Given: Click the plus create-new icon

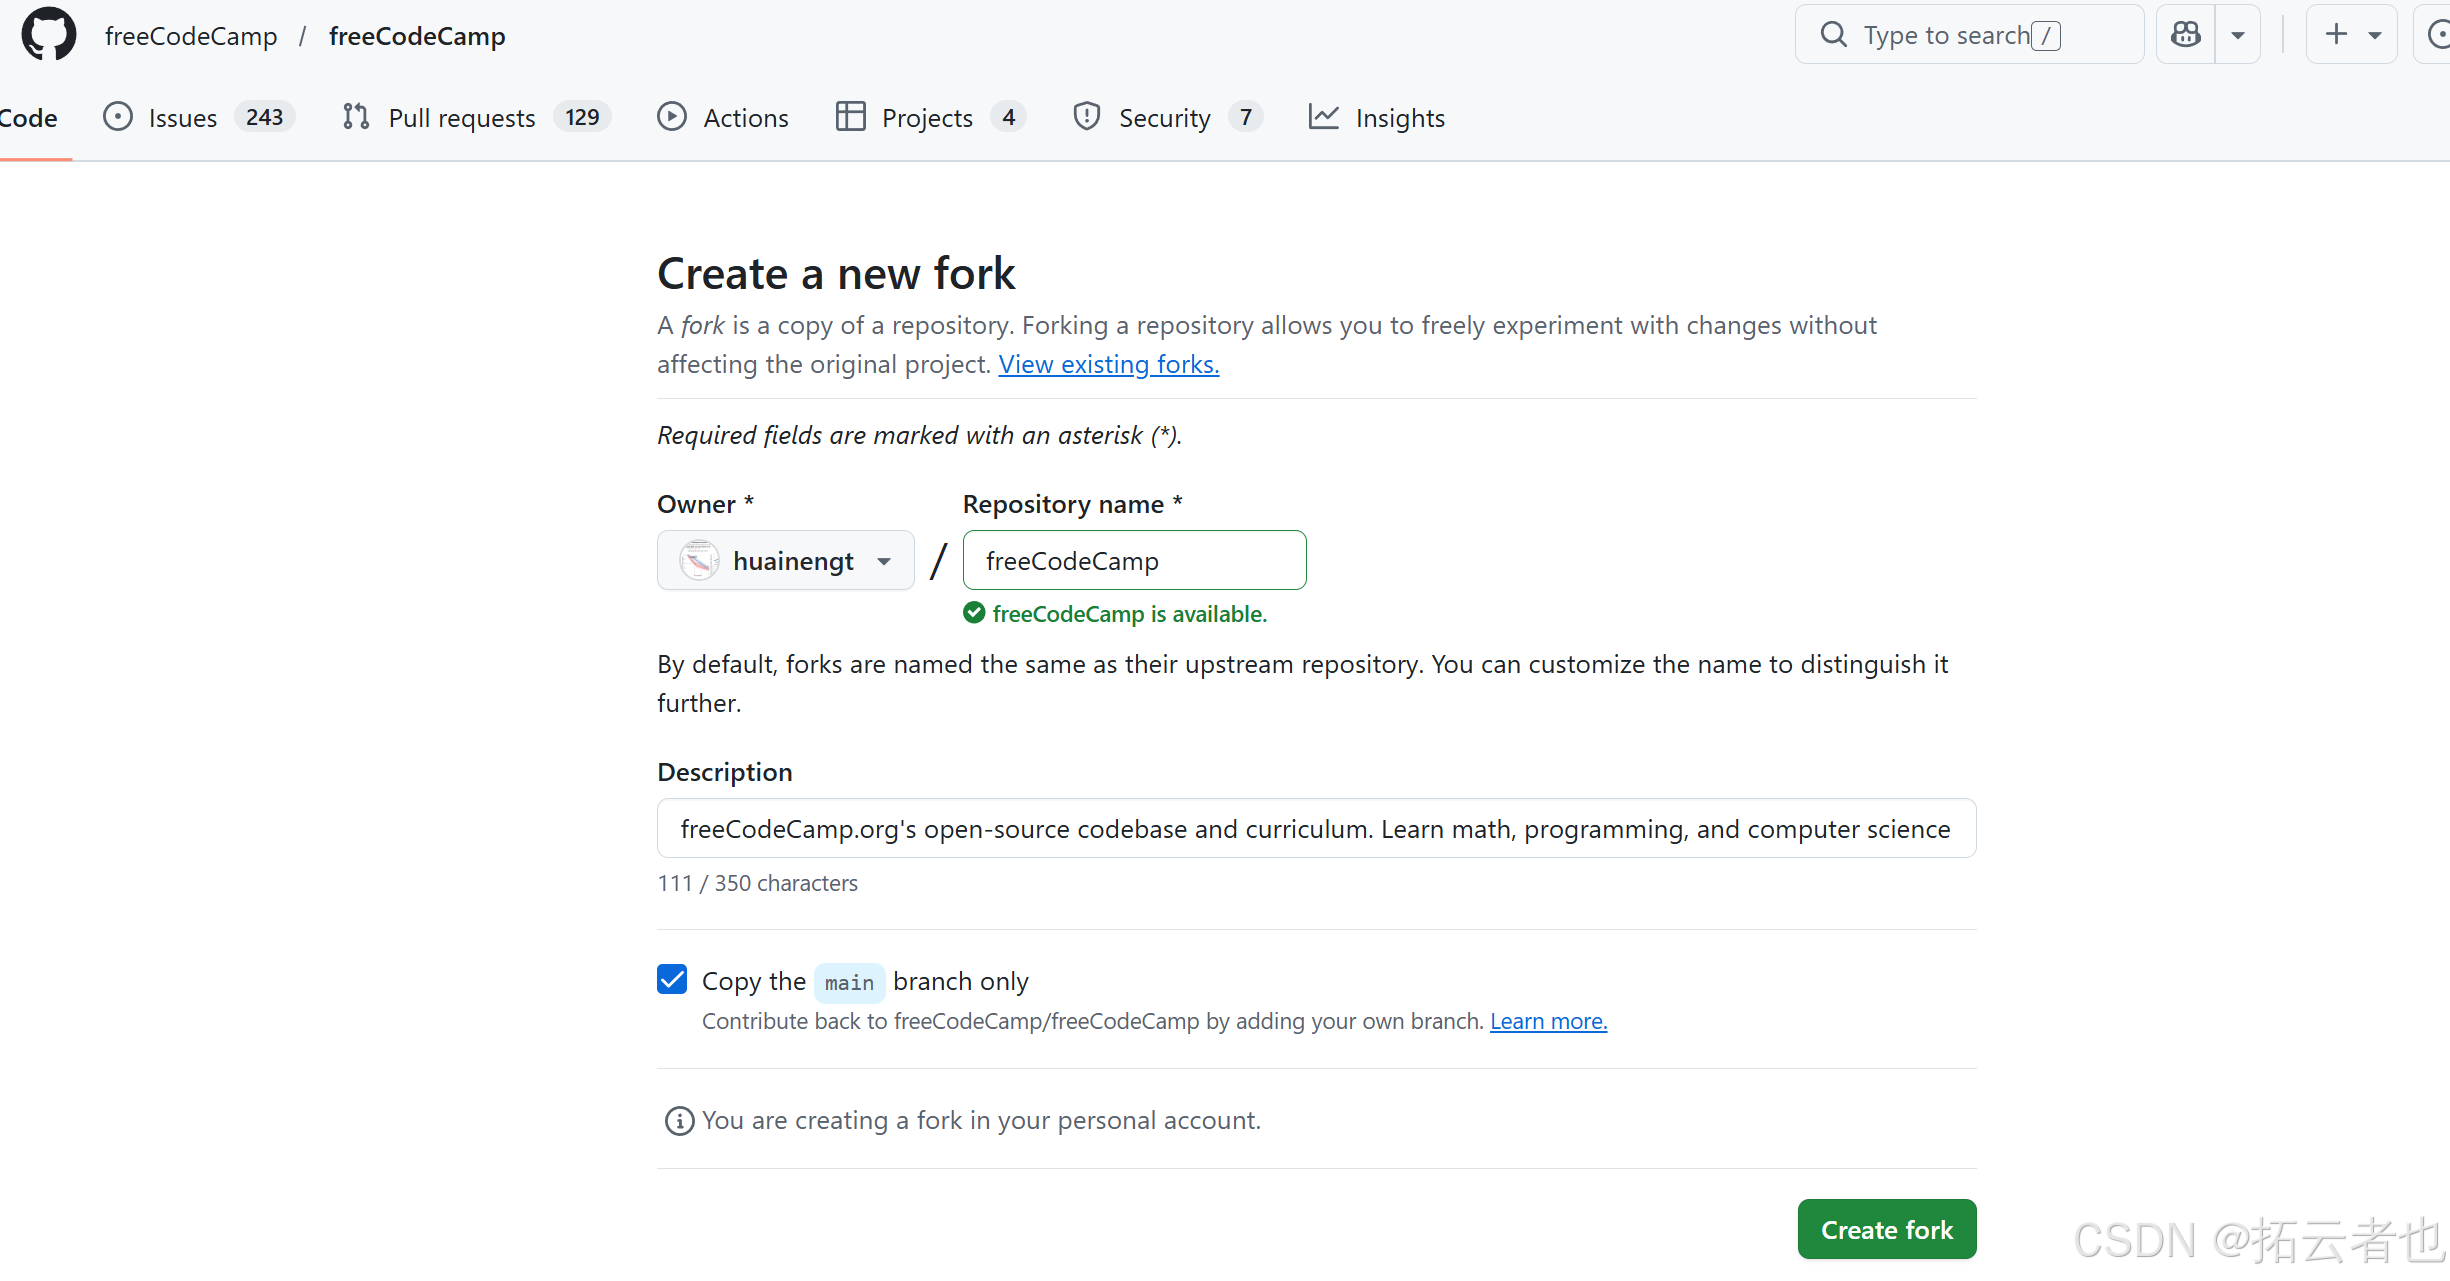Looking at the screenshot, I should (x=2336, y=35).
